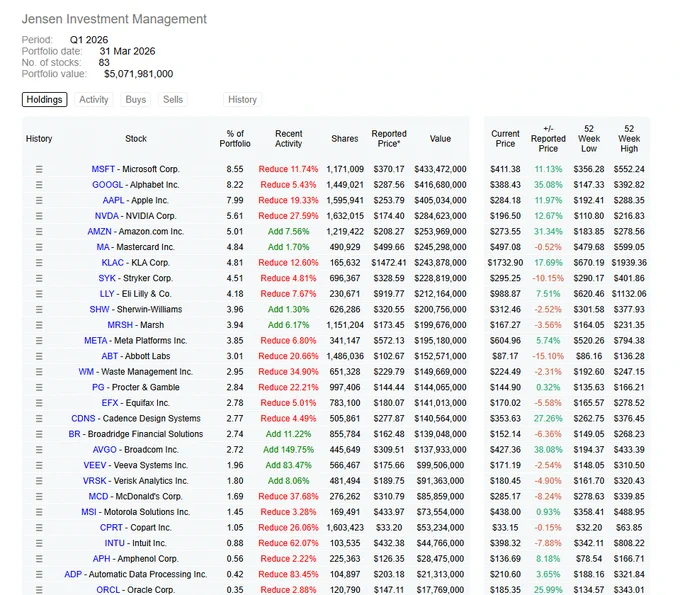Select the -15.10% price change cell

548,356
